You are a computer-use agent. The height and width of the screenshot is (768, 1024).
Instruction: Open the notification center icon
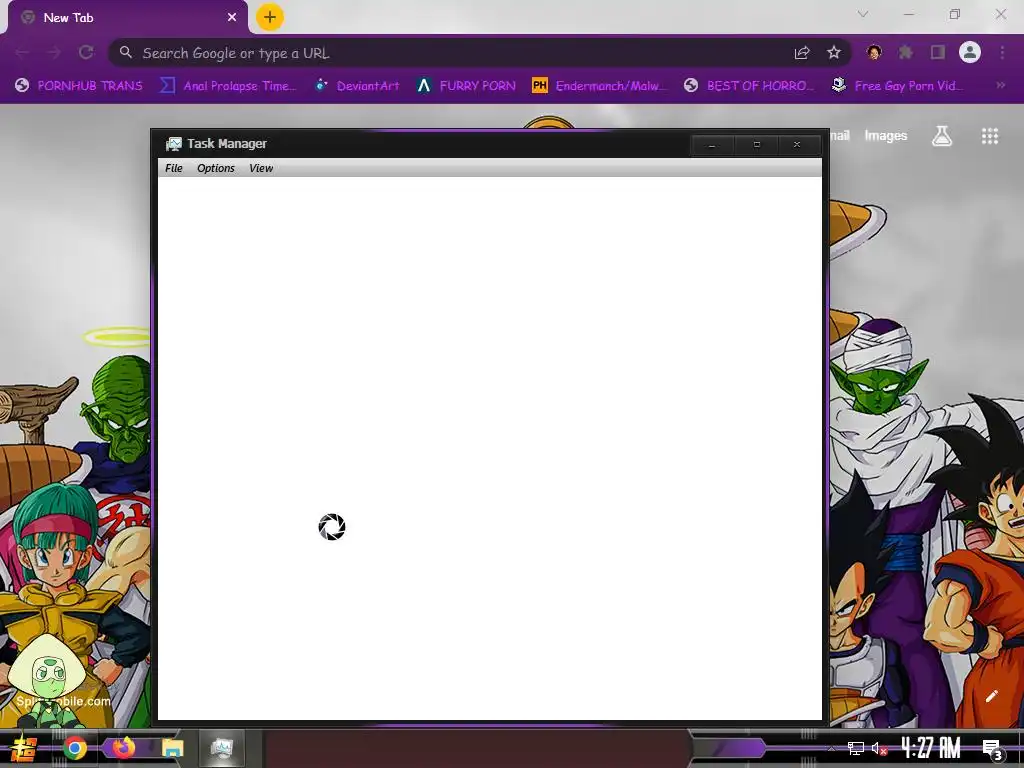(x=992, y=749)
